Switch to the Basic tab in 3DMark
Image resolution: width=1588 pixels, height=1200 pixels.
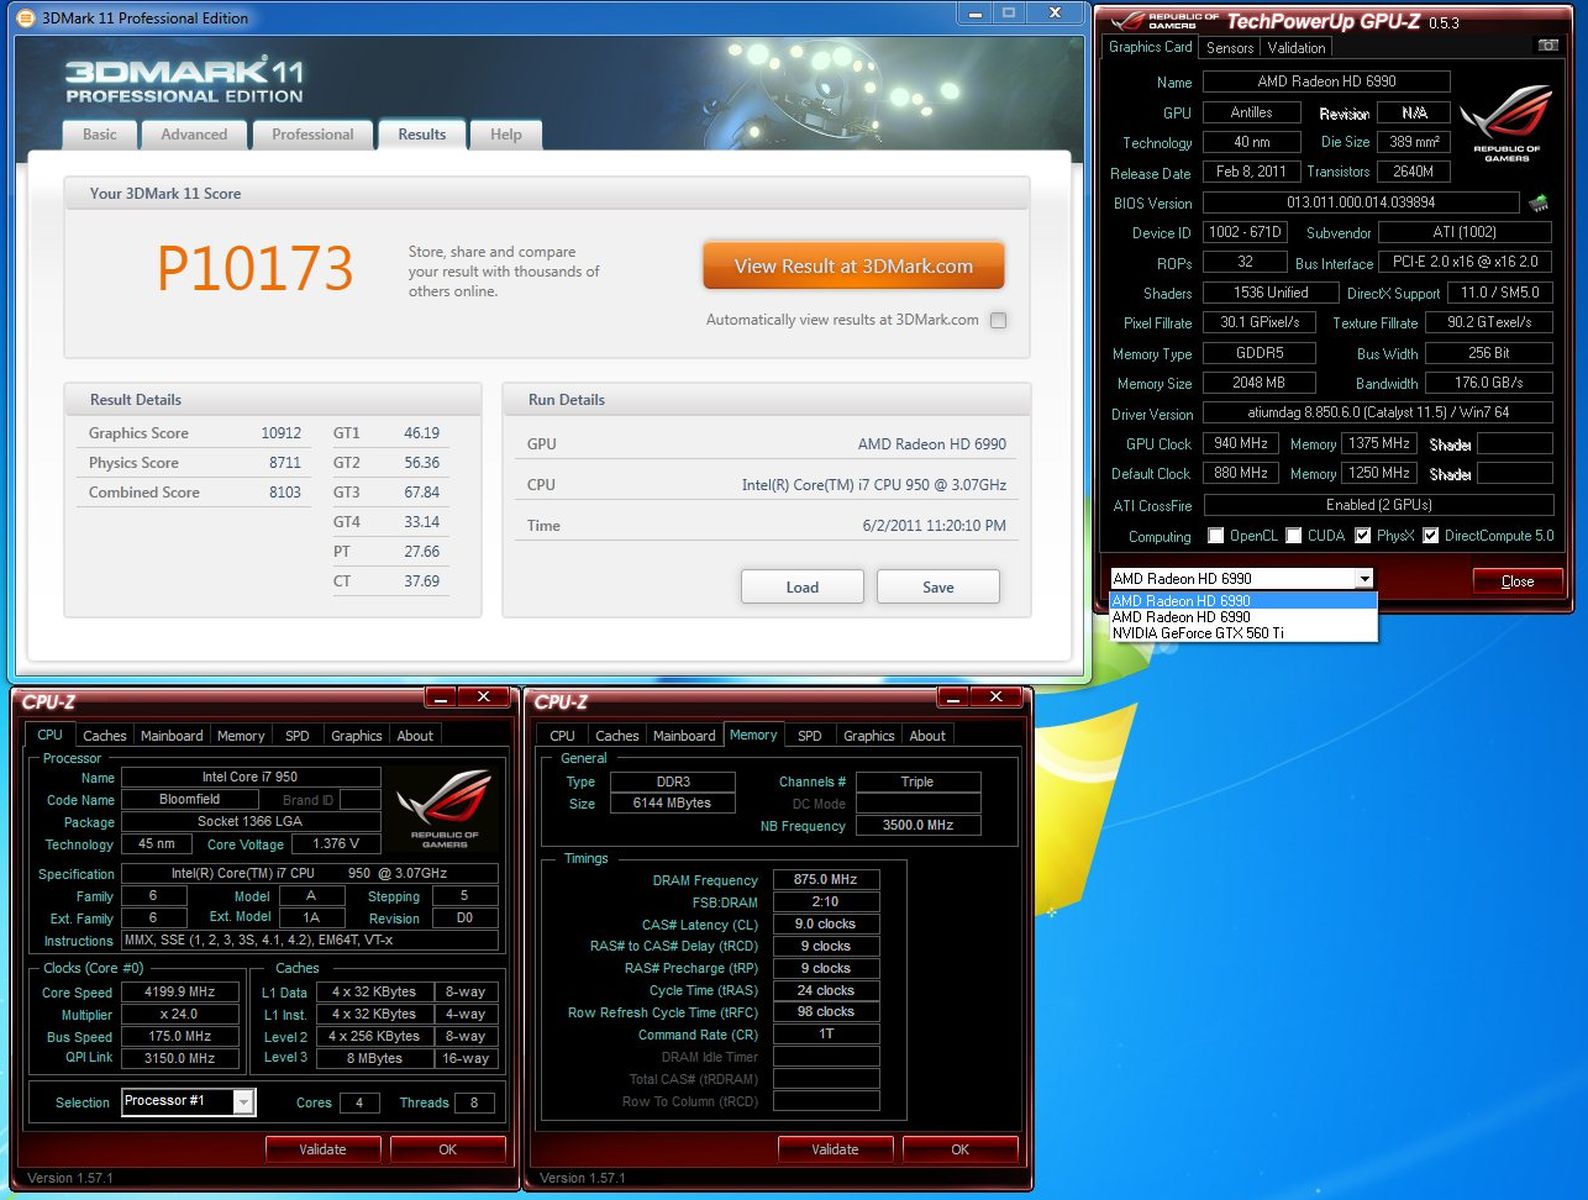click(99, 135)
